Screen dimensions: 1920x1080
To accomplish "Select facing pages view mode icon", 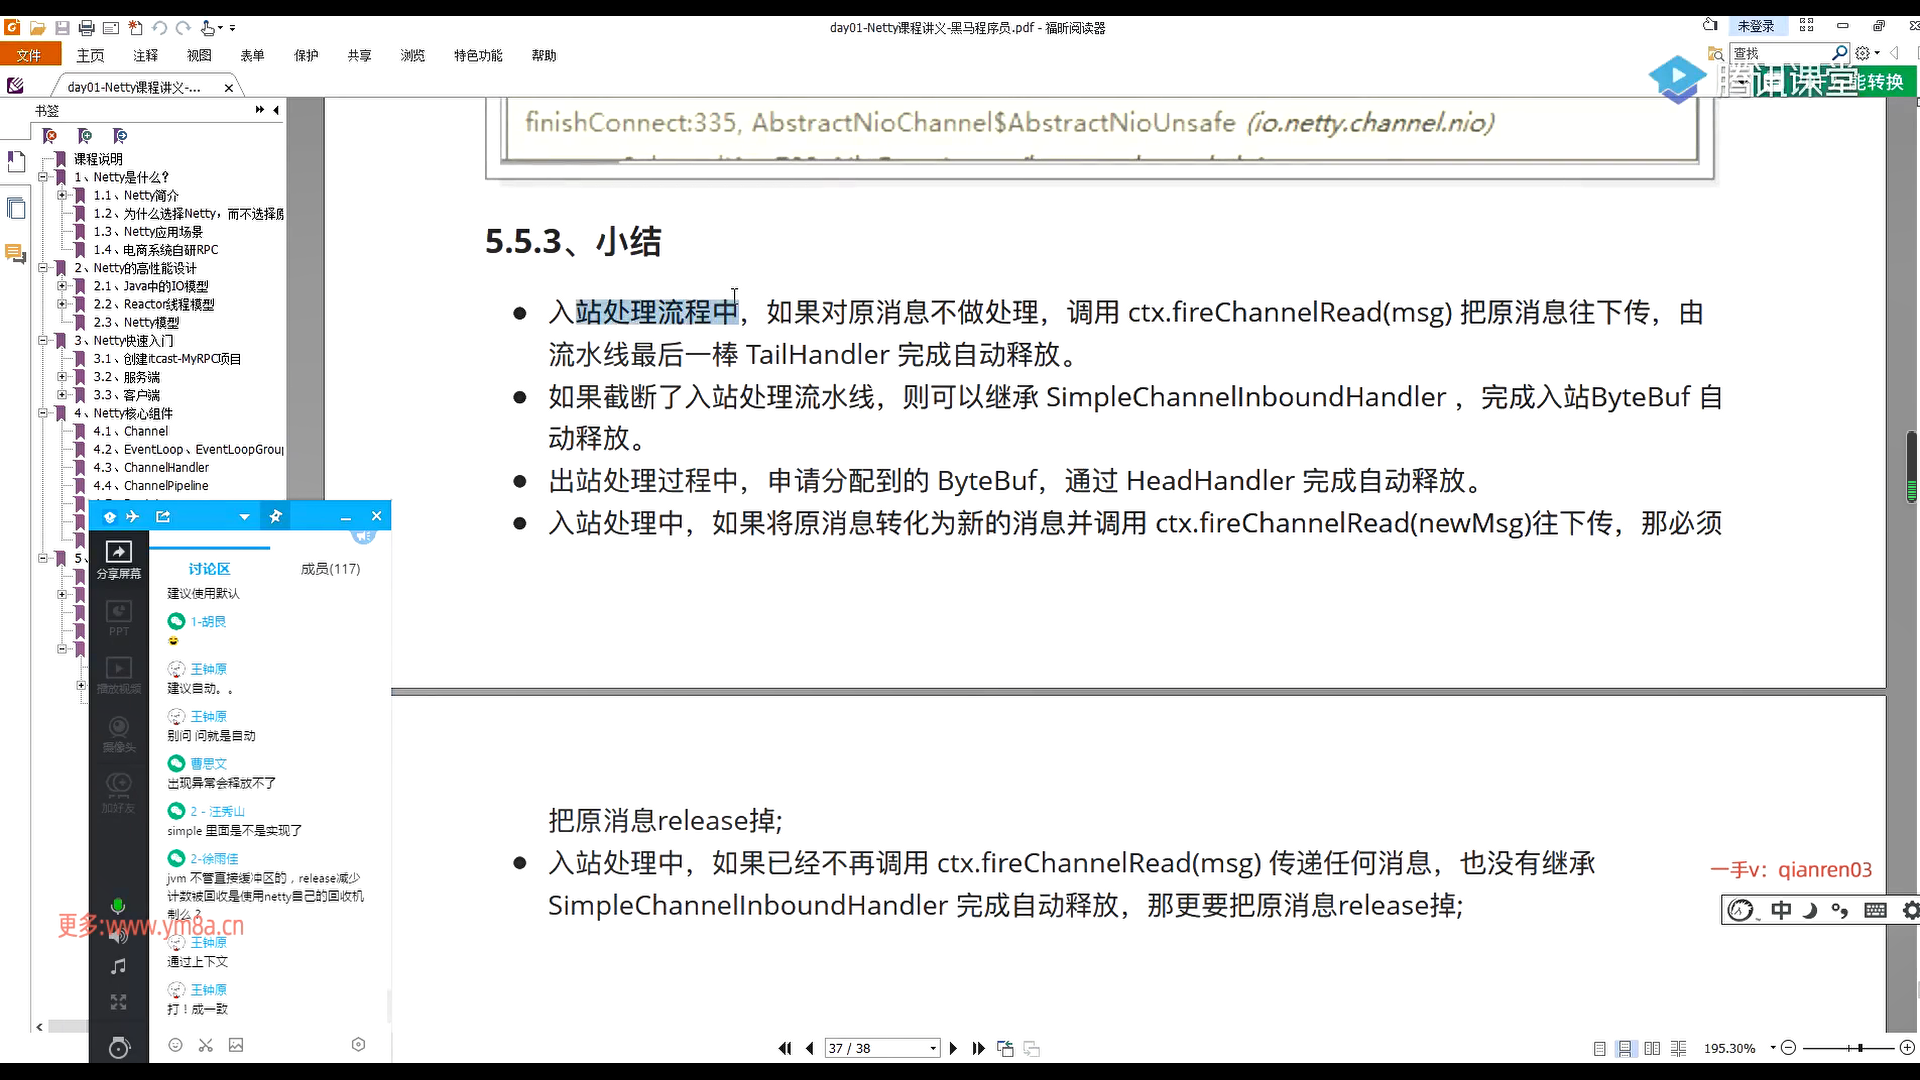I will click(1652, 1048).
